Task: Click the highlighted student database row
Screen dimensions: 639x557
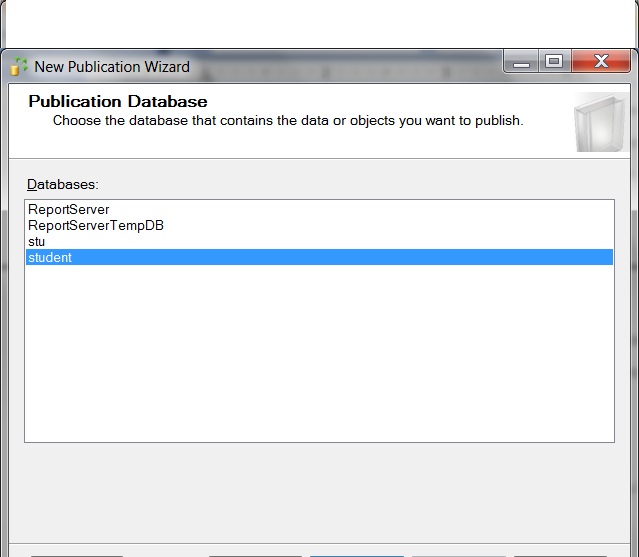Action: [319, 257]
